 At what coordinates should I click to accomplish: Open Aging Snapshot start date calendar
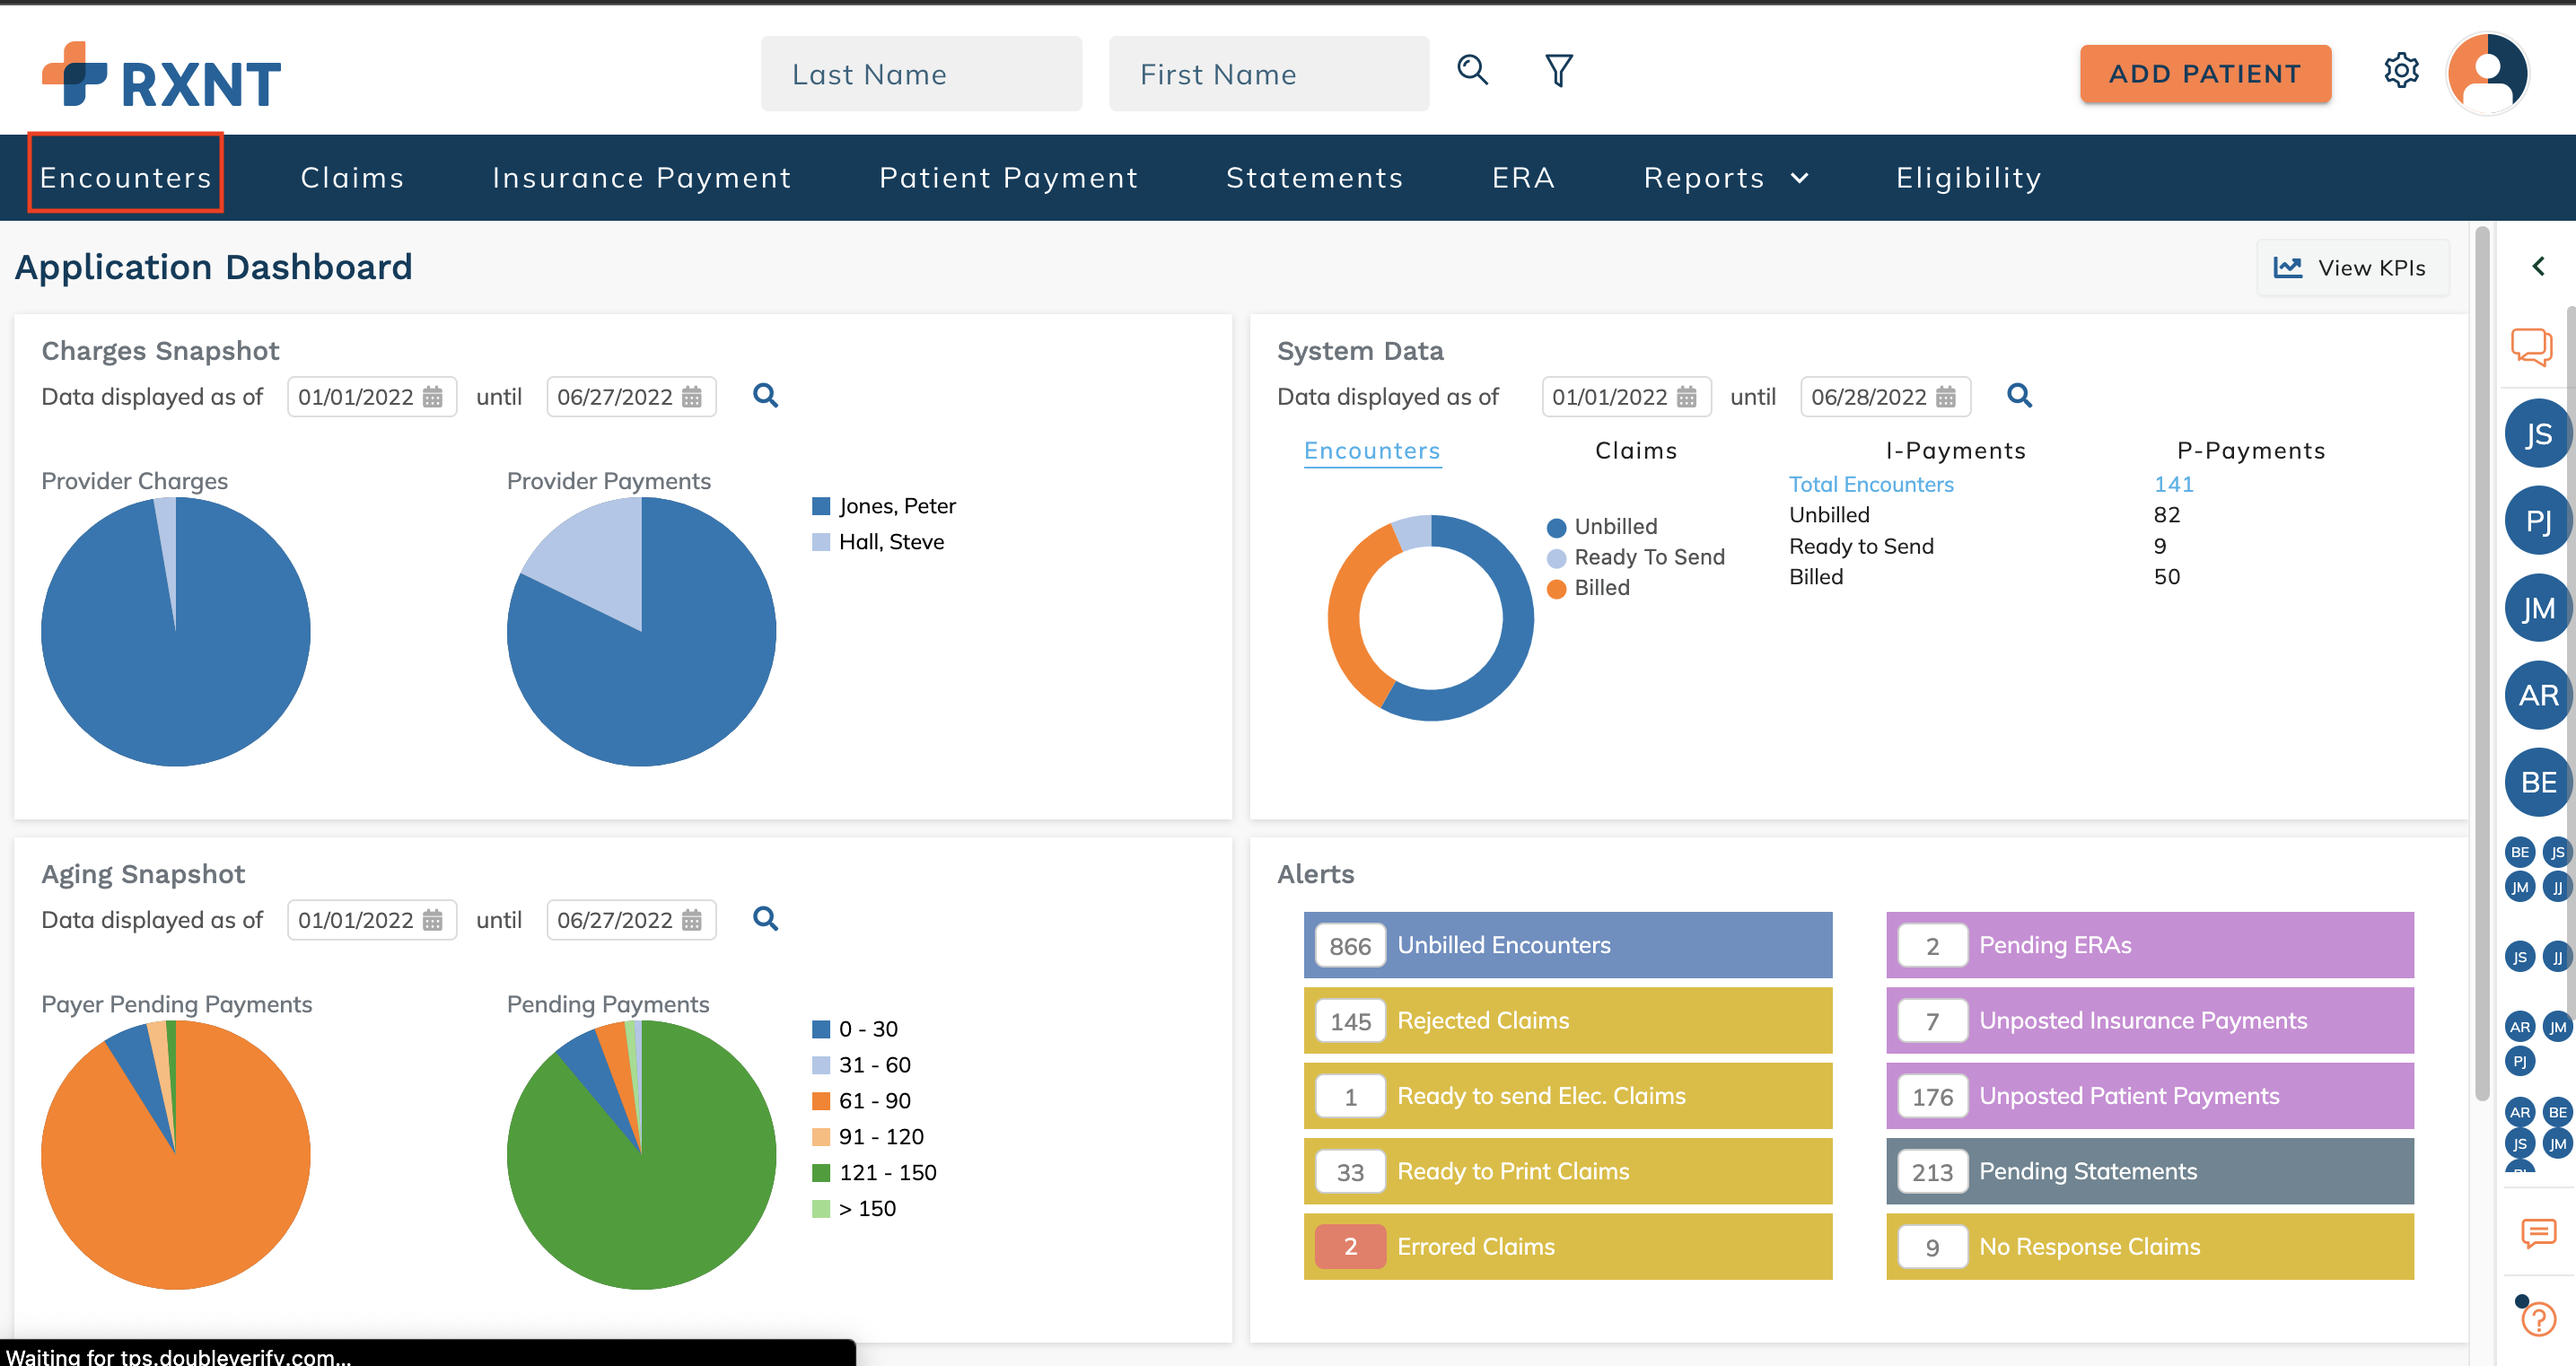(432, 920)
